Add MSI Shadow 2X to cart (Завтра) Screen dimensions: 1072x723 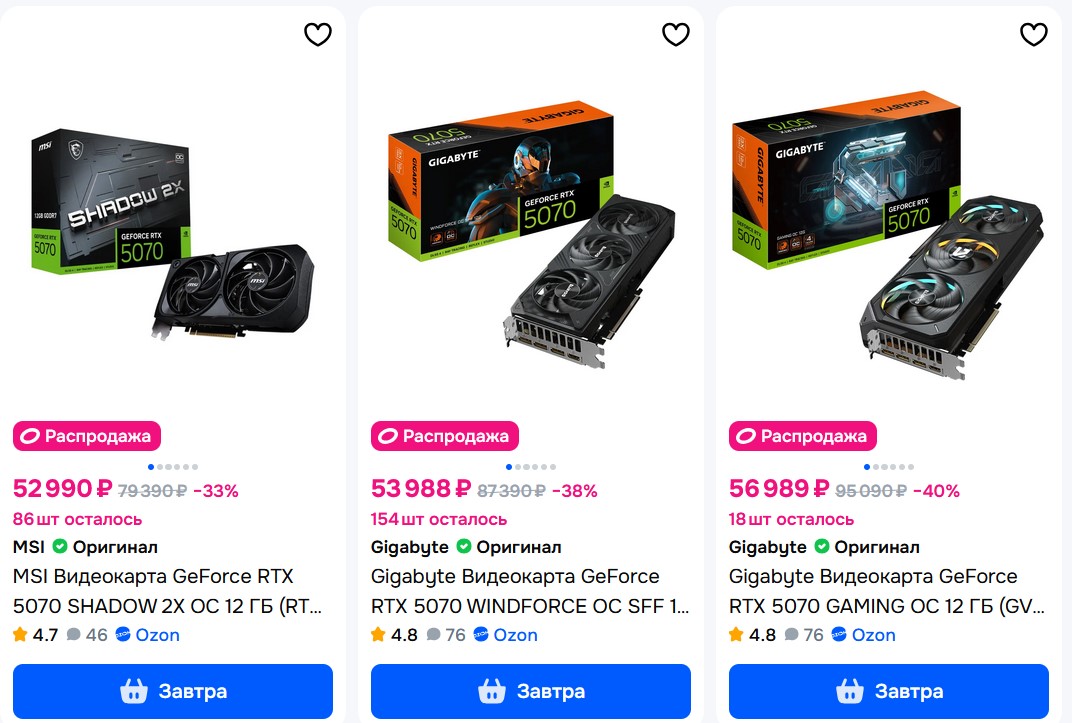(173, 691)
